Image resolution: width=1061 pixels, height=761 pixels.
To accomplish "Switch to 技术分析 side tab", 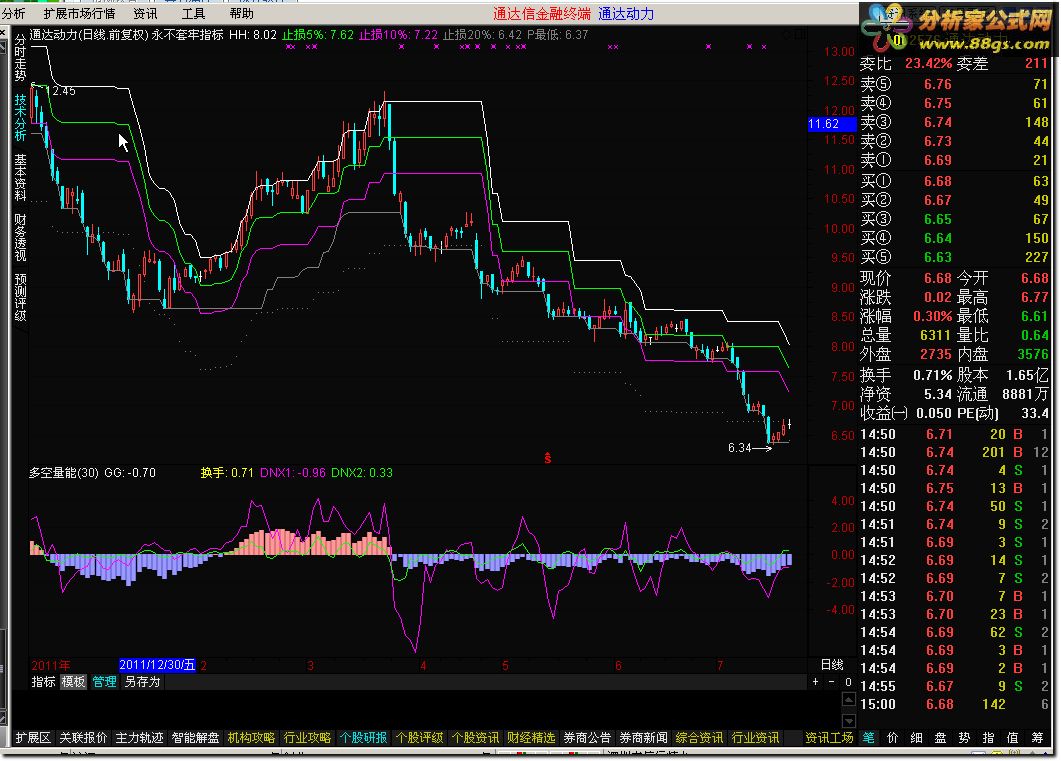I will coord(20,117).
